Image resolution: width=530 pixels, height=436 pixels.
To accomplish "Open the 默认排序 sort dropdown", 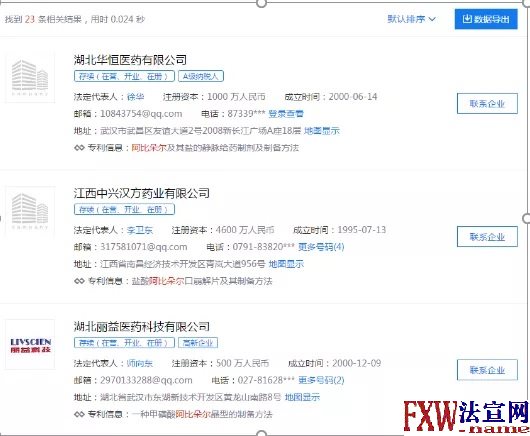I will [411, 19].
